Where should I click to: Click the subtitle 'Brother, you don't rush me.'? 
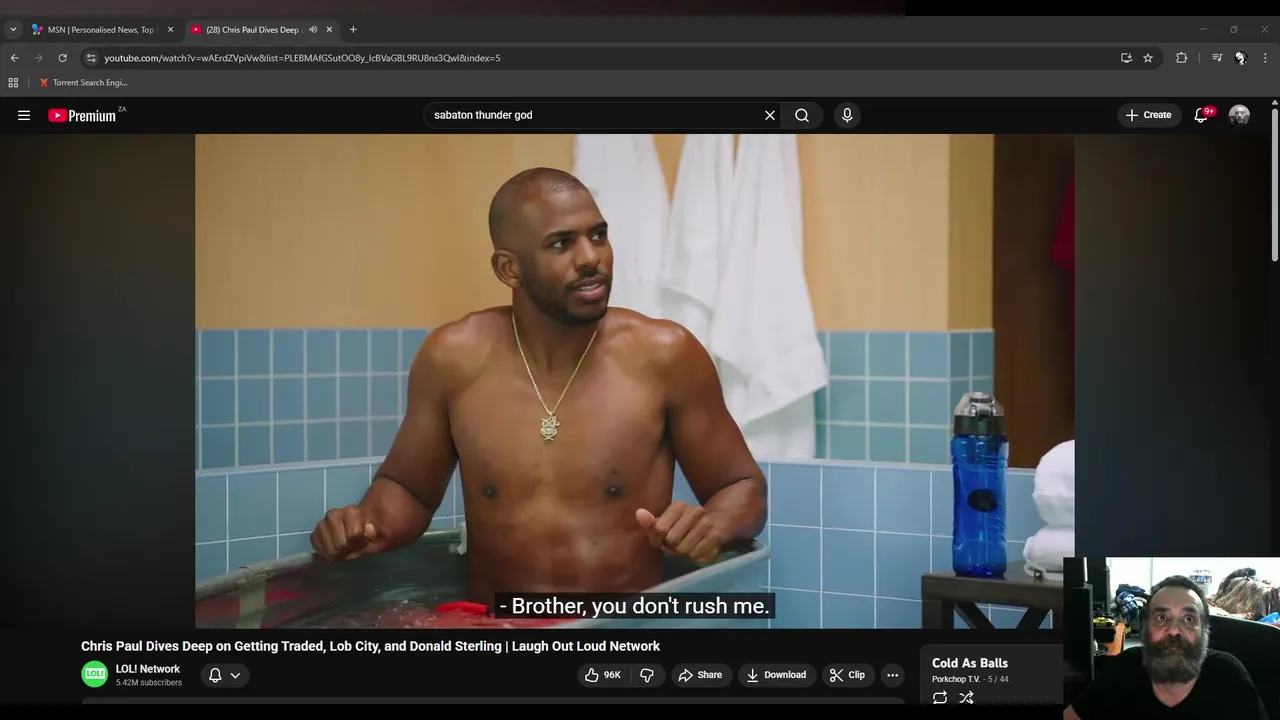pos(634,606)
